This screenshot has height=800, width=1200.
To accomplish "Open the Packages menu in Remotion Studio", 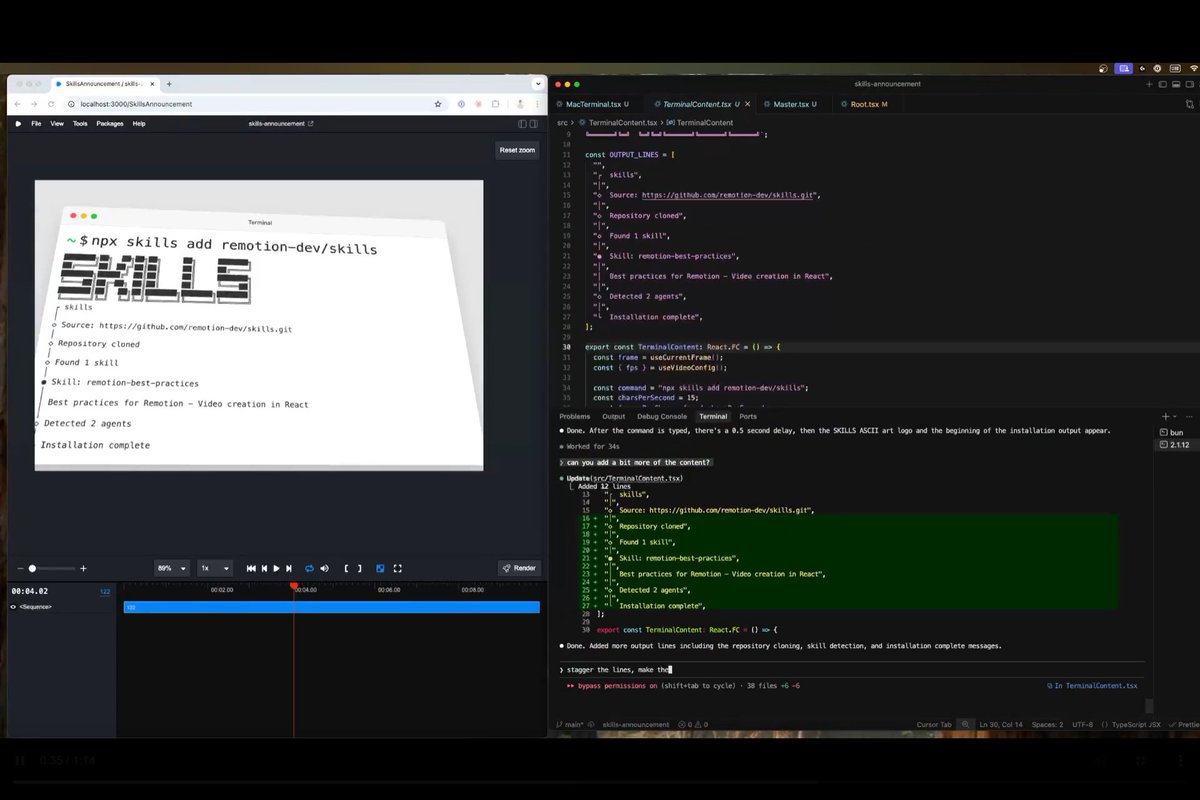I will click(x=110, y=124).
